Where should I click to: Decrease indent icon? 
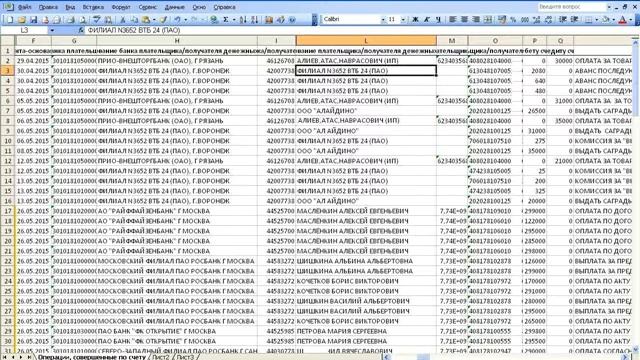(562, 20)
